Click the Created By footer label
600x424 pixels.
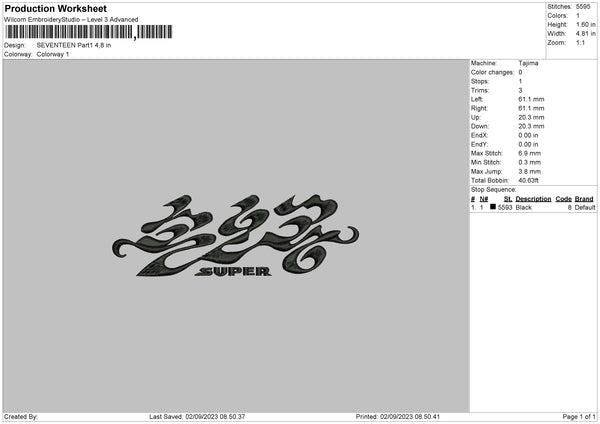click(x=21, y=417)
